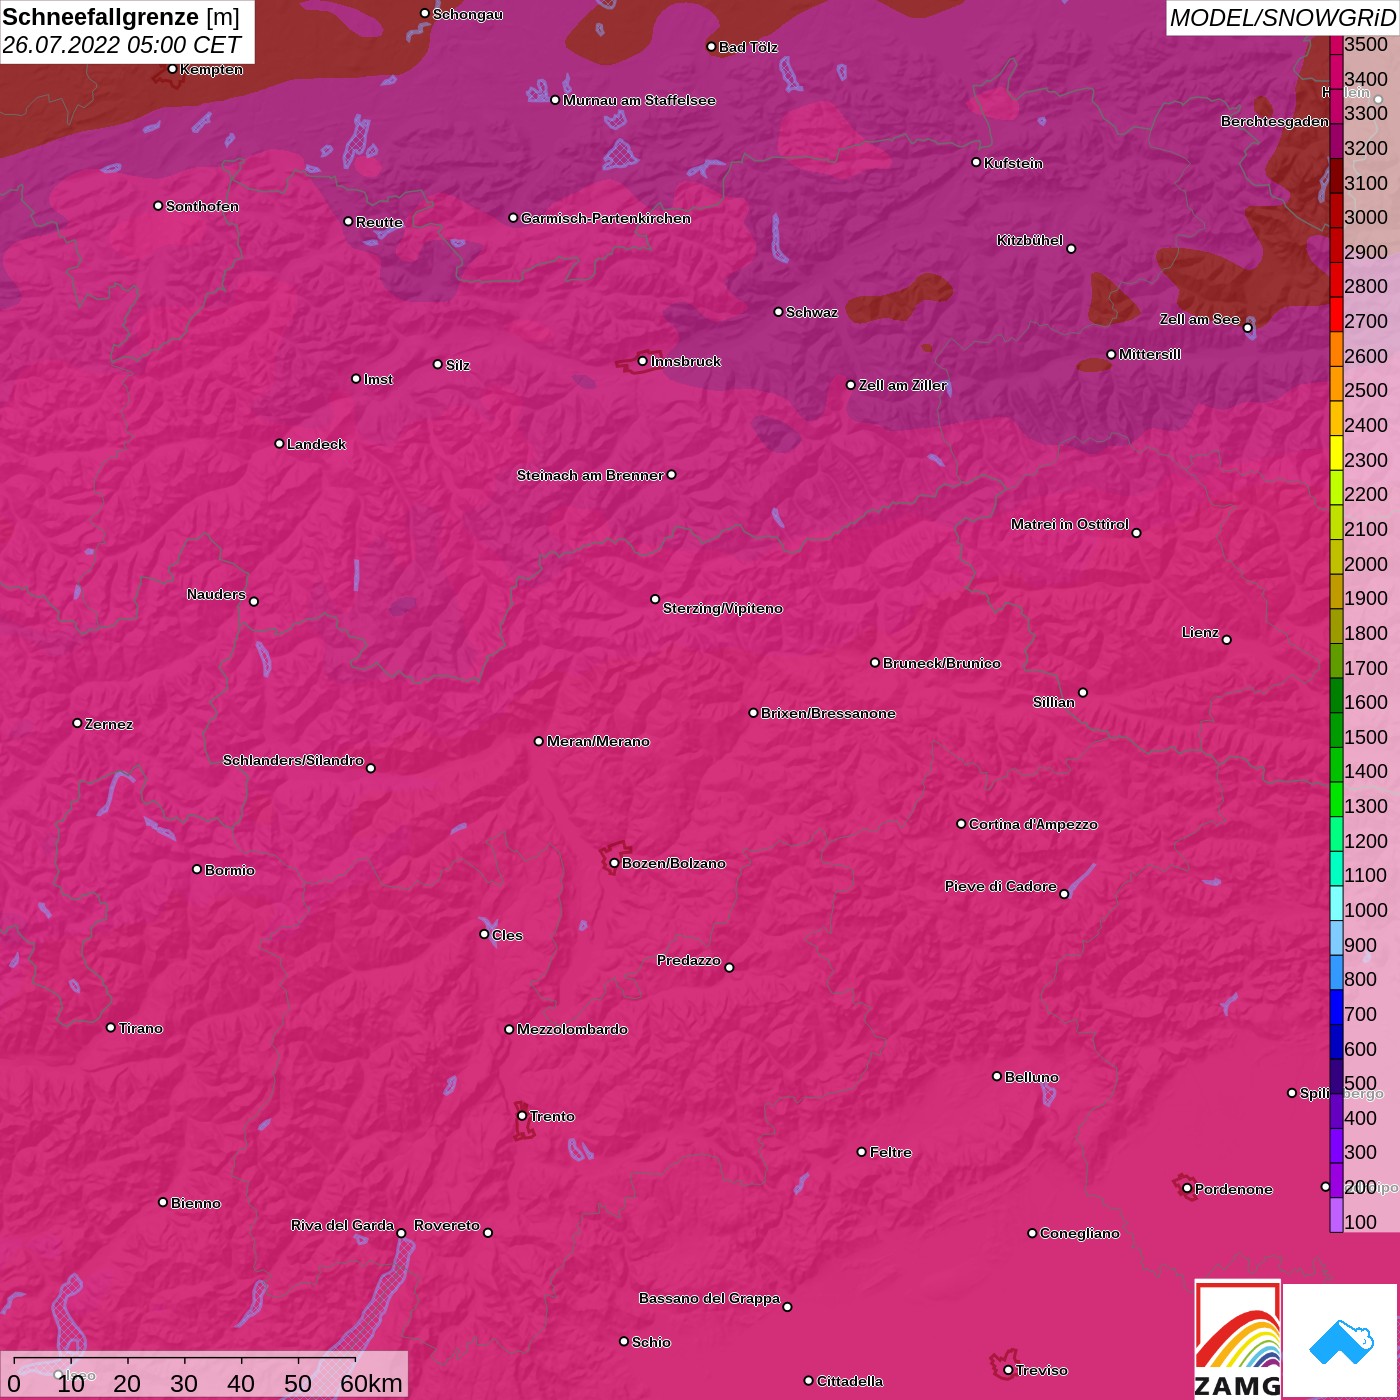The height and width of the screenshot is (1400, 1400).
Task: Select the Brixen/Bressanone label
Action: tap(828, 713)
